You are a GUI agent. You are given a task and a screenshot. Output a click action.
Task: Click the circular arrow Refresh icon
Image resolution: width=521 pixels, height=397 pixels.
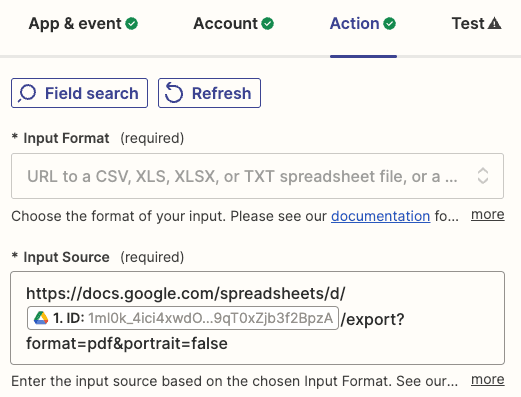coord(174,93)
